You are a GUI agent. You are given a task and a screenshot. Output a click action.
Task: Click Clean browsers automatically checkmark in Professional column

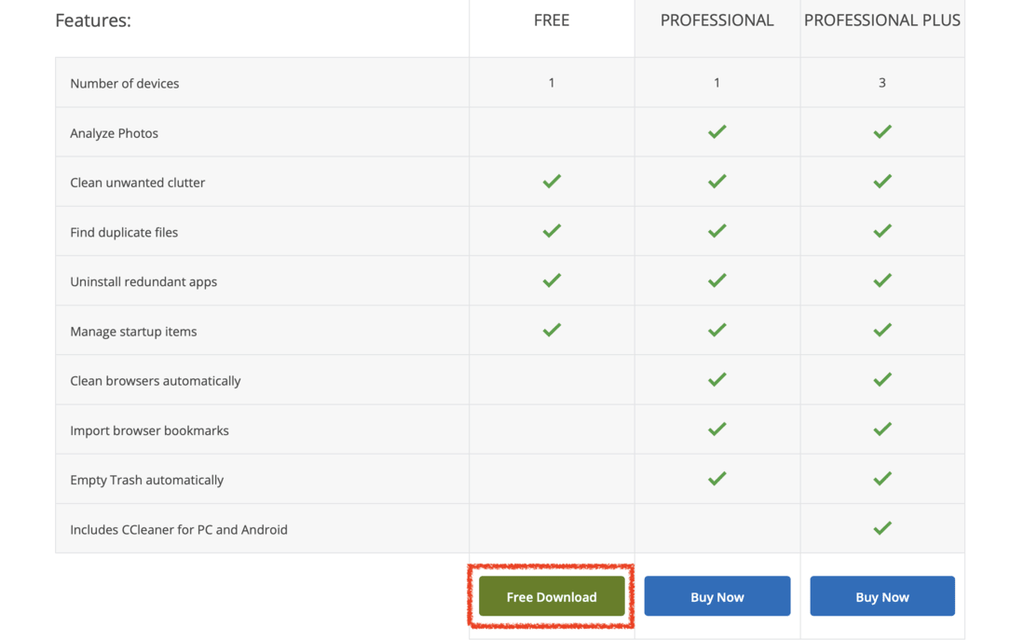point(717,380)
